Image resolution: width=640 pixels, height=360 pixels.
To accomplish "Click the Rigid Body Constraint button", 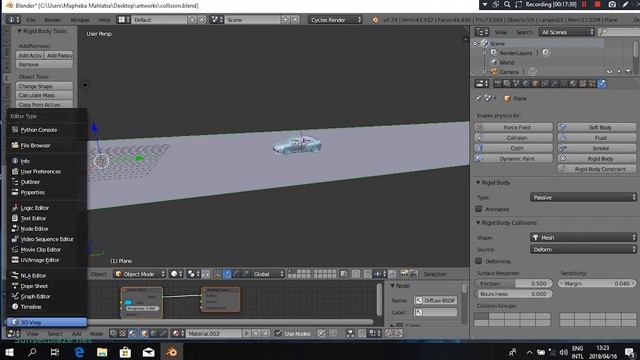I will coord(597,169).
